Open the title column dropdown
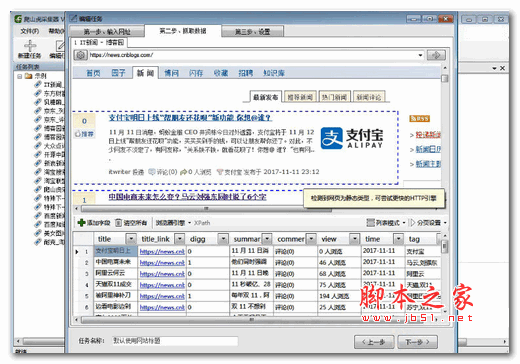 click(131, 239)
